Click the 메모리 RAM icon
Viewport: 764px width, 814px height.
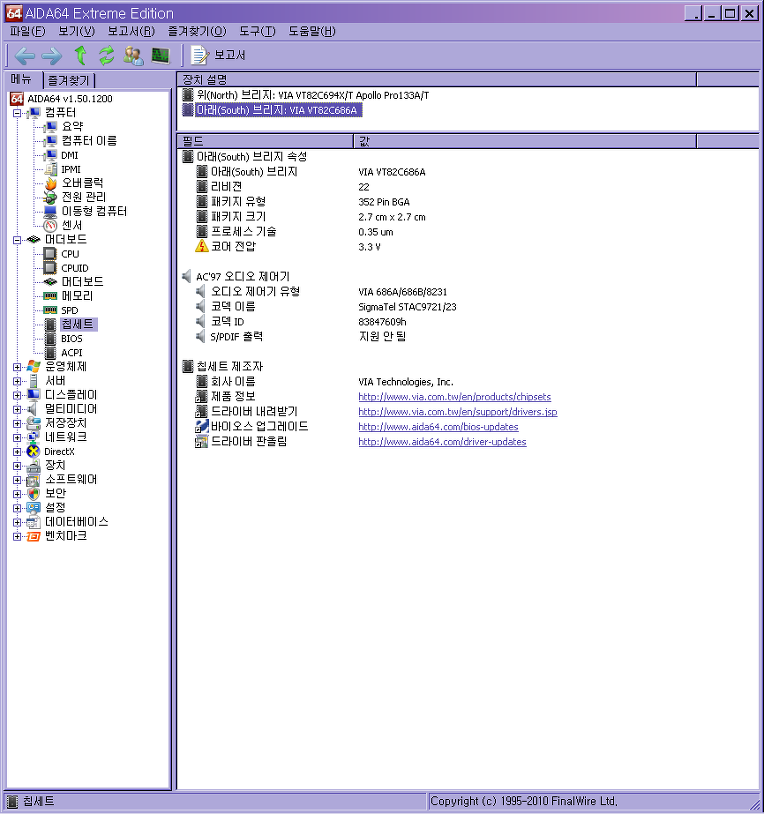(50, 296)
